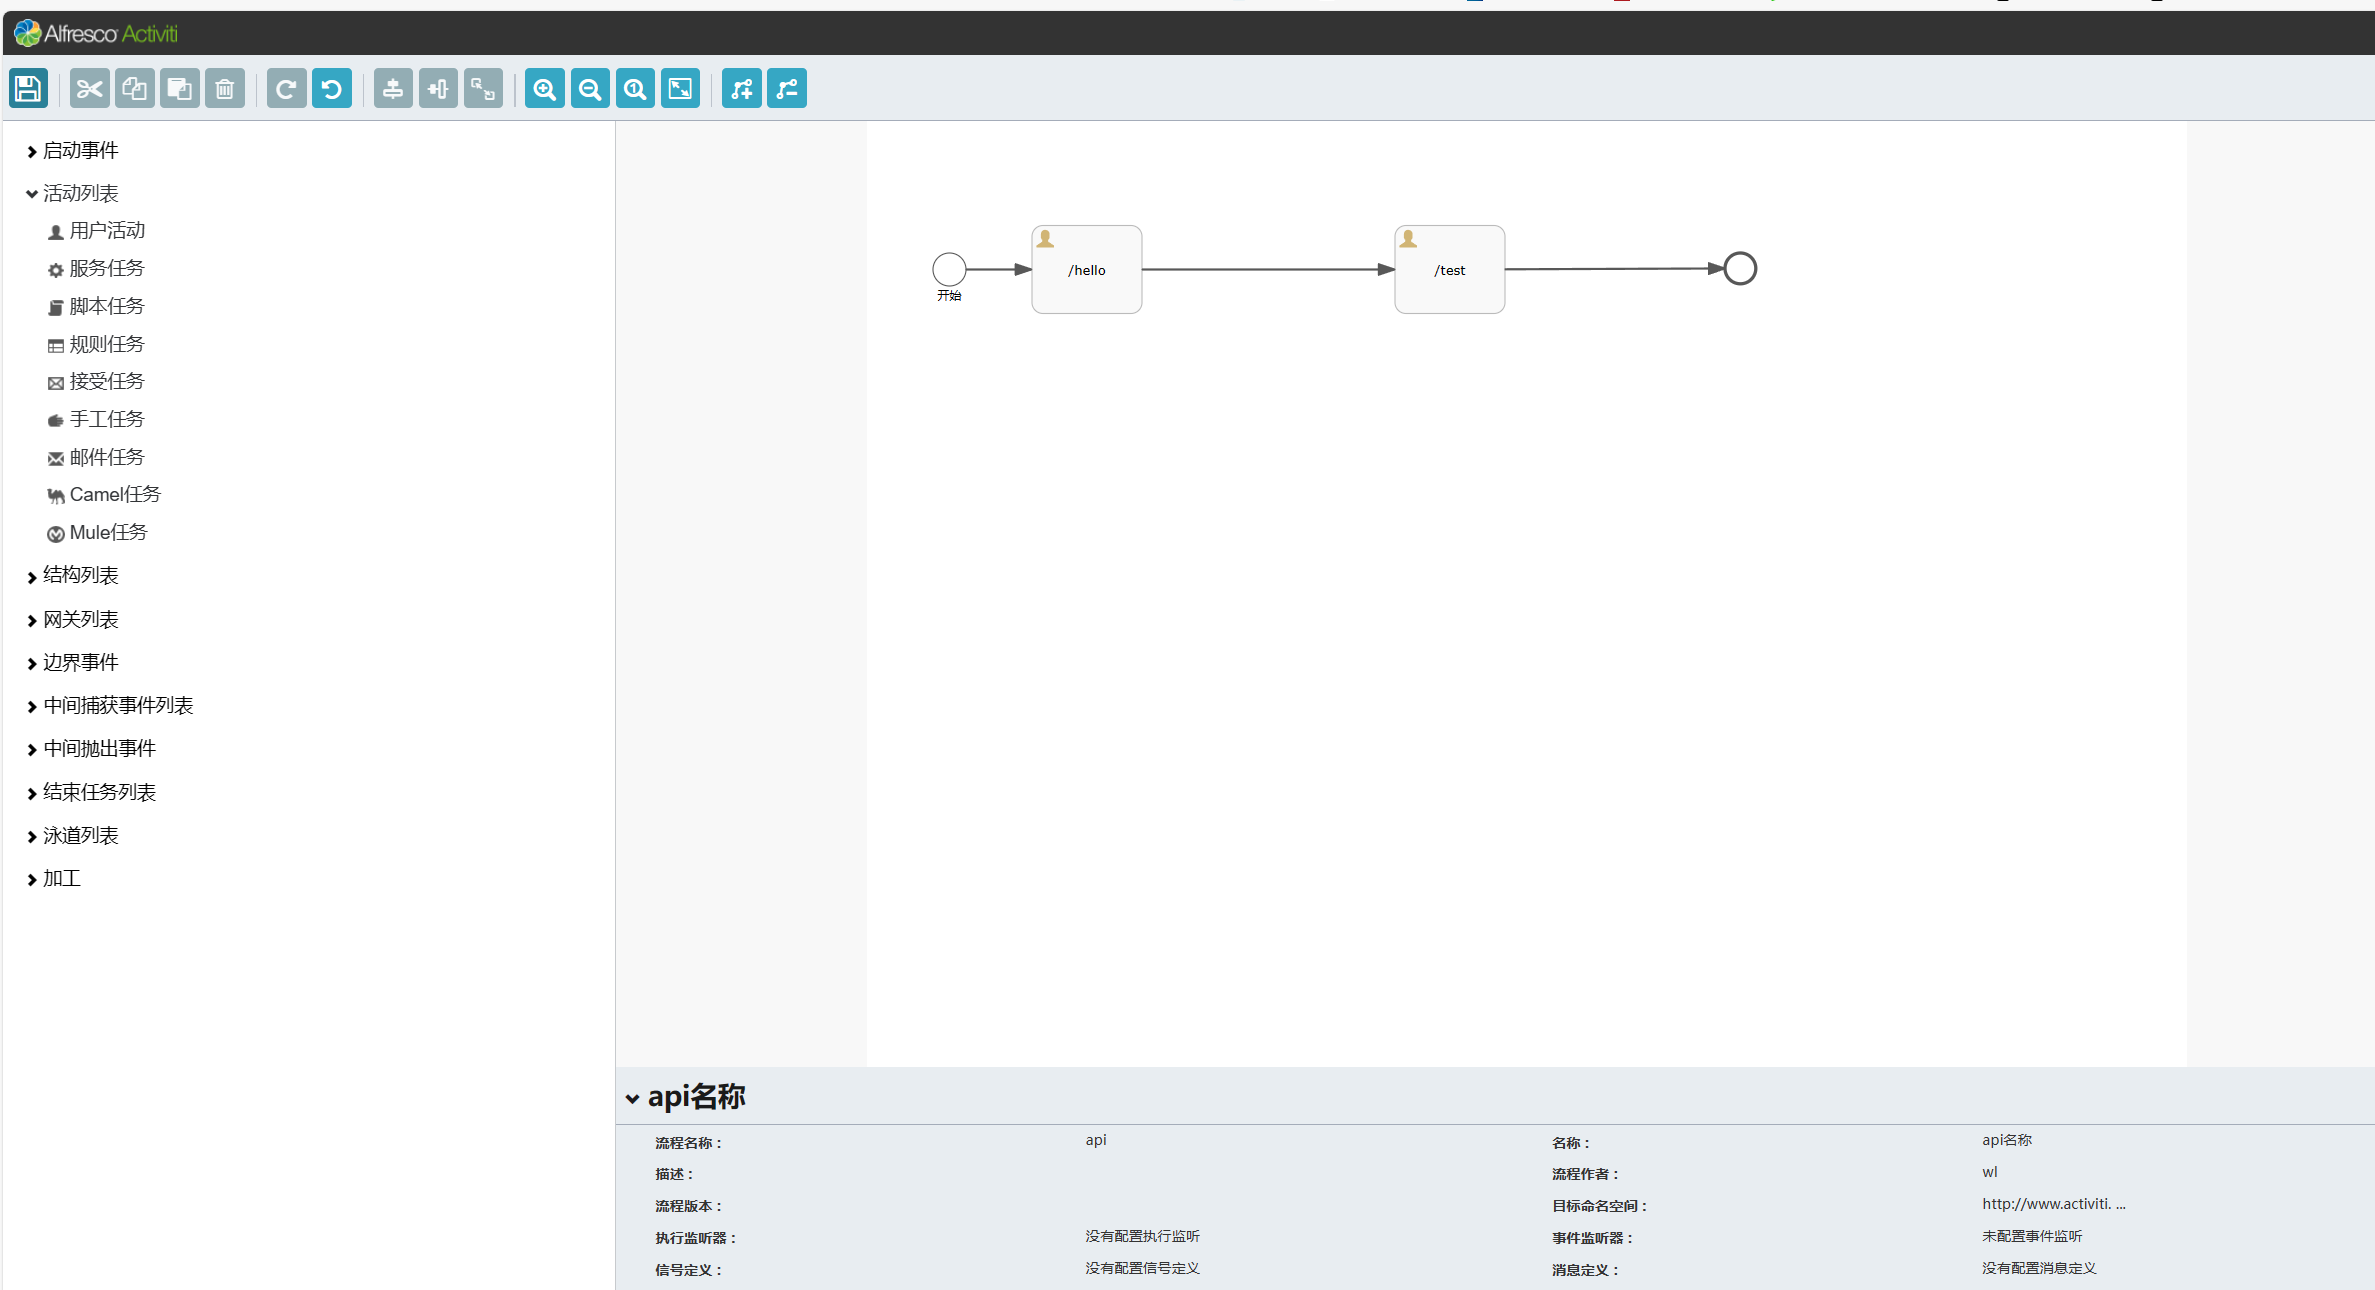
Task: Collapse the 活动列表 group
Action: click(x=80, y=193)
